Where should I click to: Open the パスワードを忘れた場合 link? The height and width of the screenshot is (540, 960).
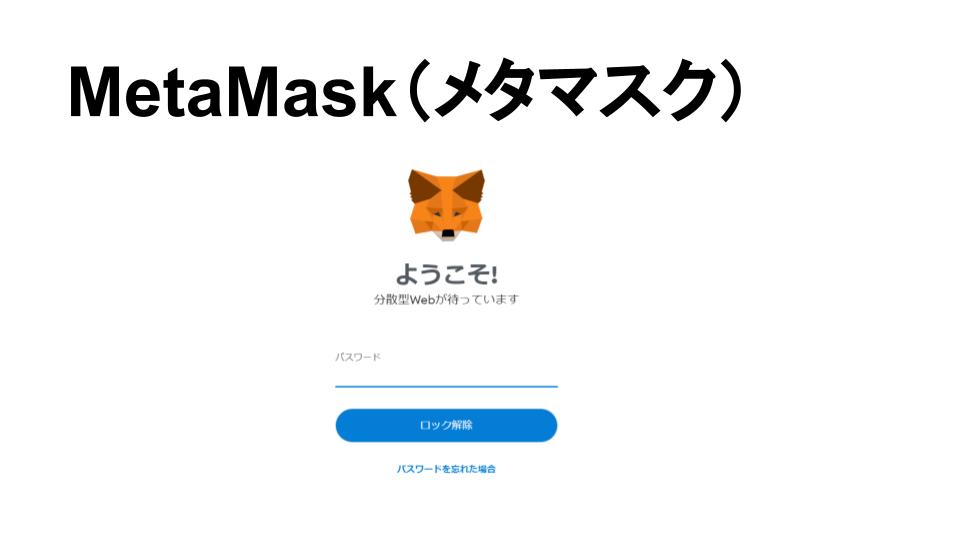coord(446,469)
